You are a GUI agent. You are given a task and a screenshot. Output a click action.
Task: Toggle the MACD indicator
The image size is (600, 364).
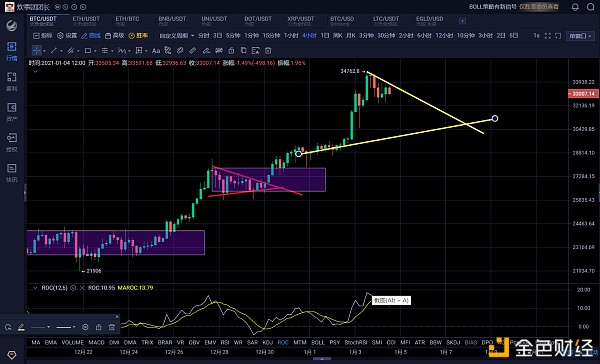coord(96,342)
